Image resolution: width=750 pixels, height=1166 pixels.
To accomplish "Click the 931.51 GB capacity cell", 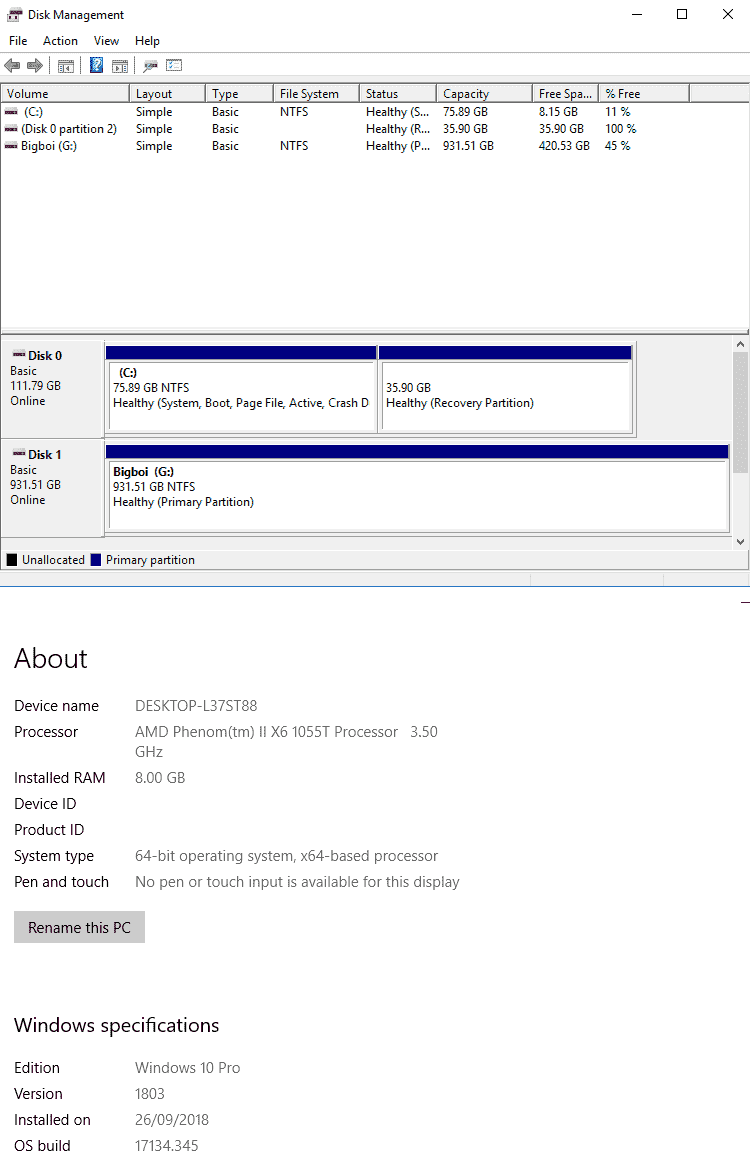I will (468, 146).
